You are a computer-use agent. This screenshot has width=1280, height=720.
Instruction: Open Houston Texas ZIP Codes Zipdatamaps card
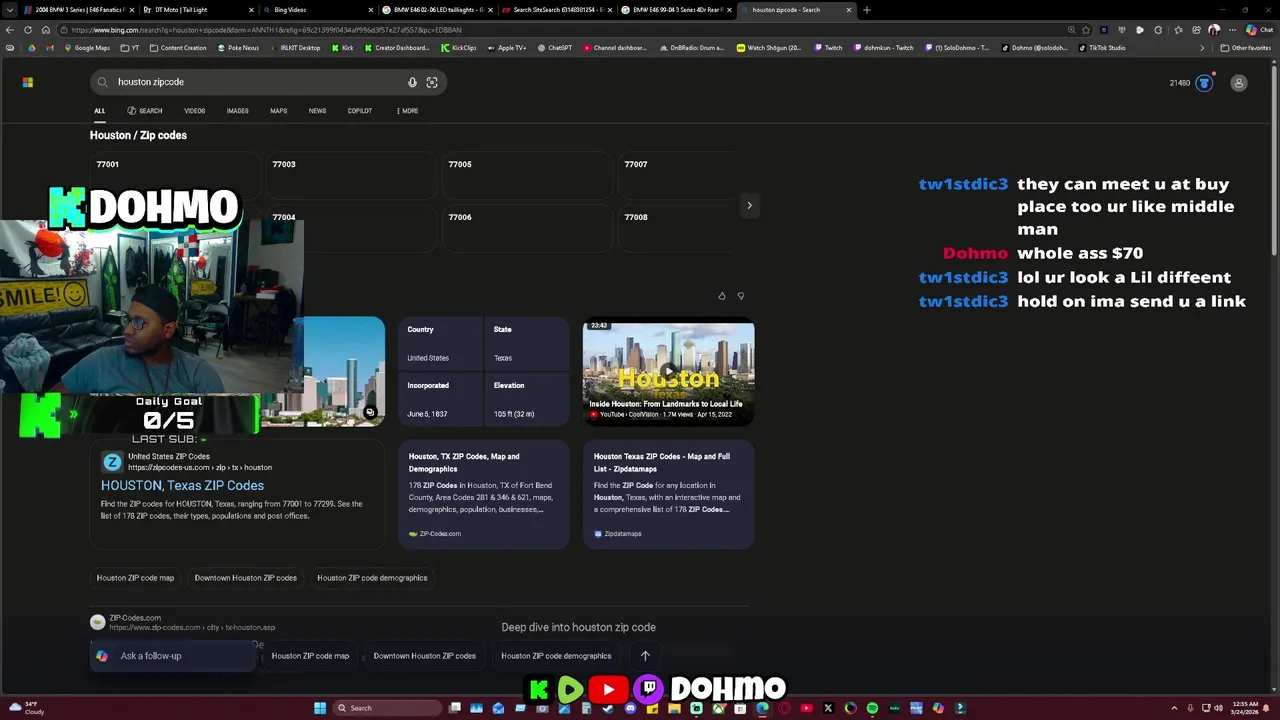pyautogui.click(x=668, y=494)
